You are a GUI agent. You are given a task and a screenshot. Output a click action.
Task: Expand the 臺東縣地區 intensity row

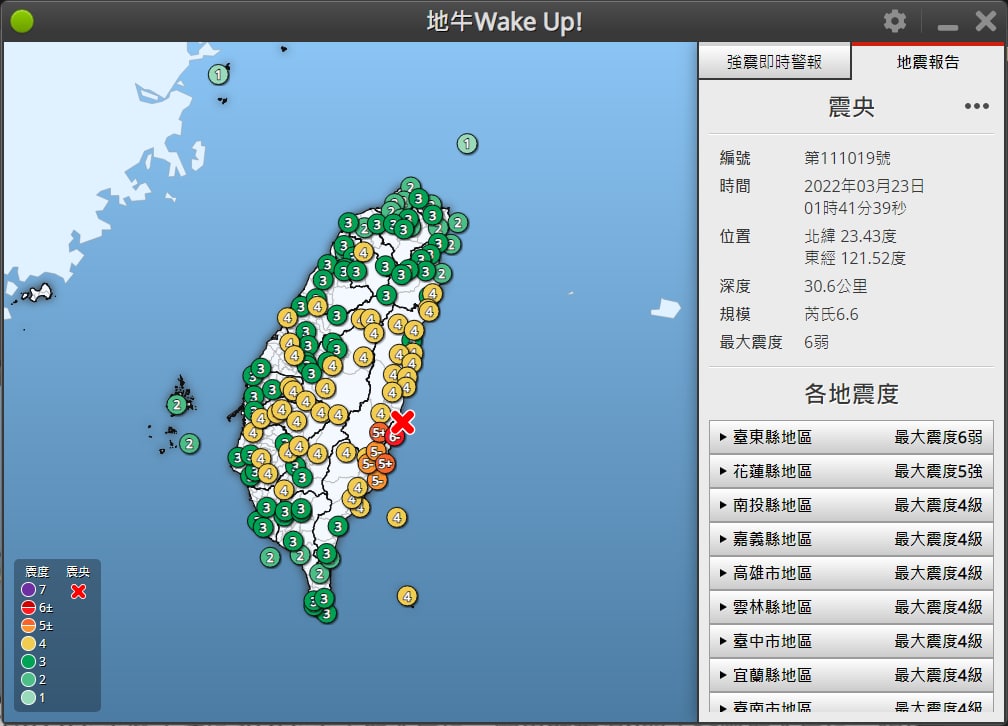[851, 437]
